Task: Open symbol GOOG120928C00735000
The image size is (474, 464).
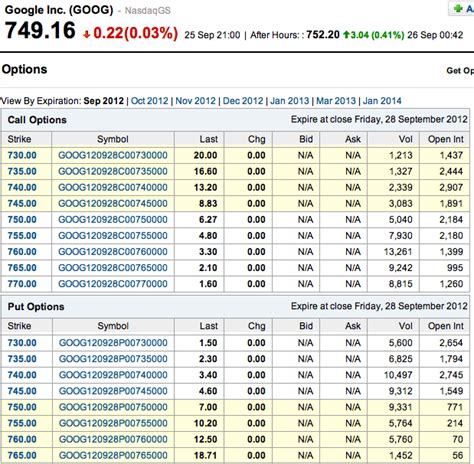Action: [x=113, y=171]
